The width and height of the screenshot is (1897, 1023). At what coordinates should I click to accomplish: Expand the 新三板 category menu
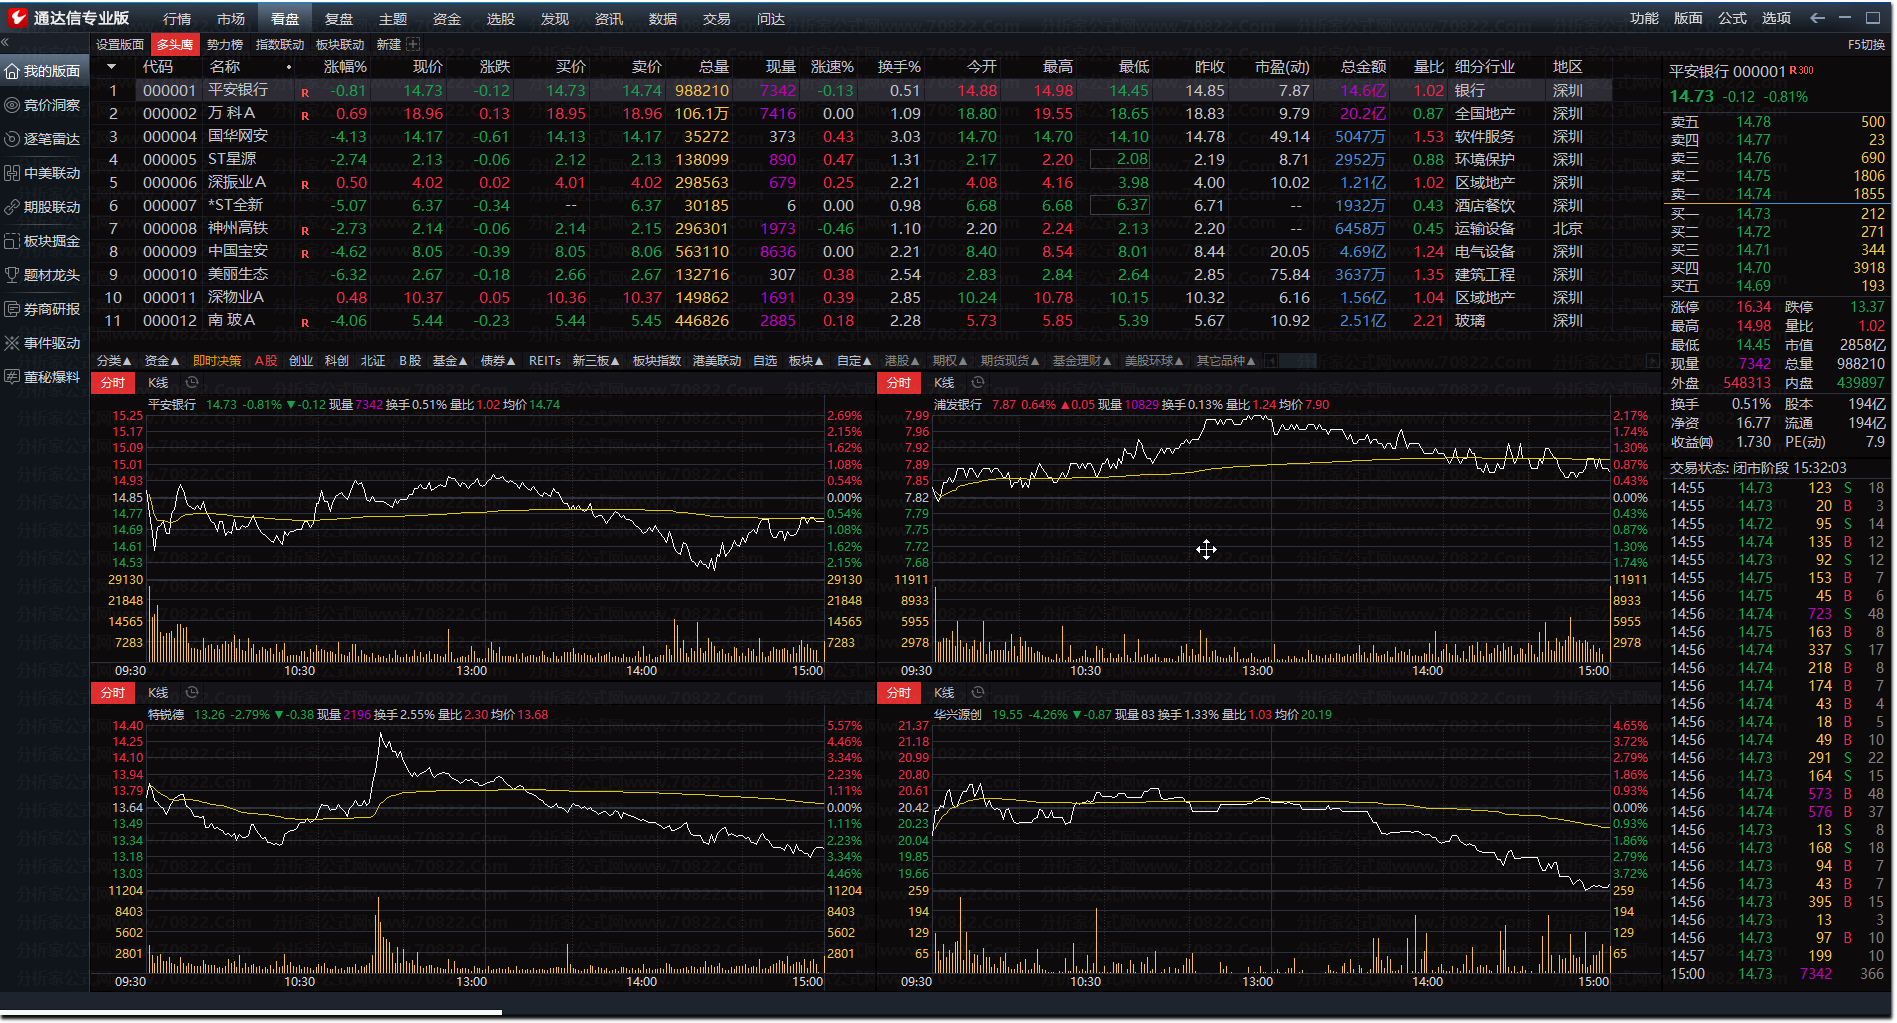596,361
